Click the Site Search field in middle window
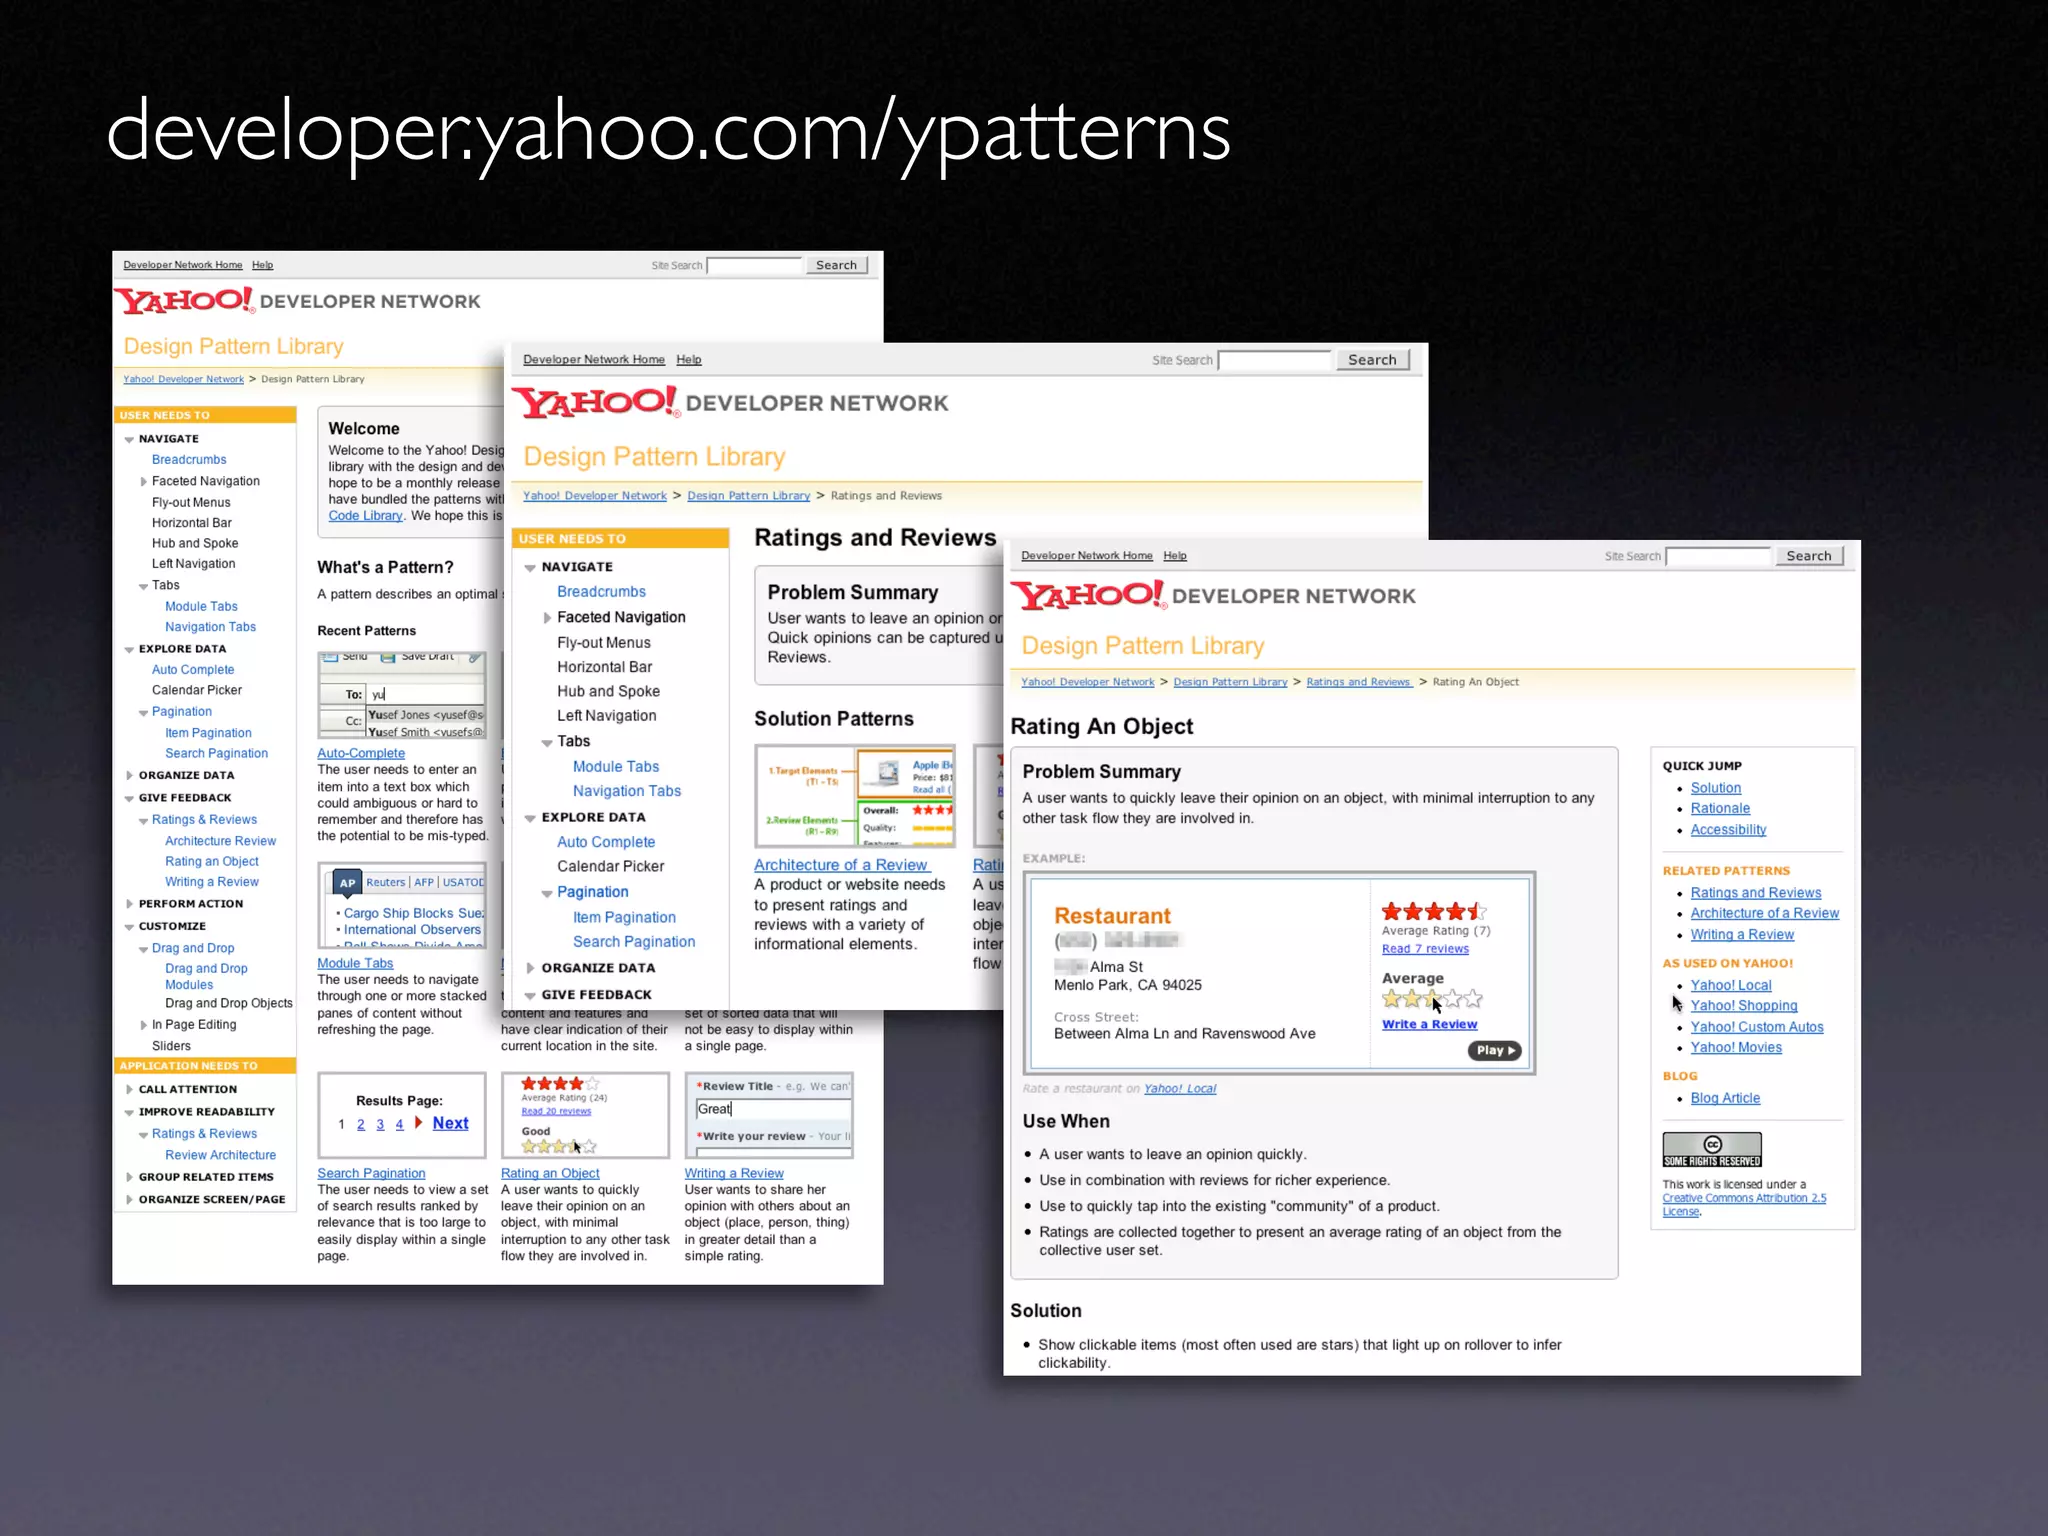This screenshot has height=1536, width=2048. (1275, 360)
